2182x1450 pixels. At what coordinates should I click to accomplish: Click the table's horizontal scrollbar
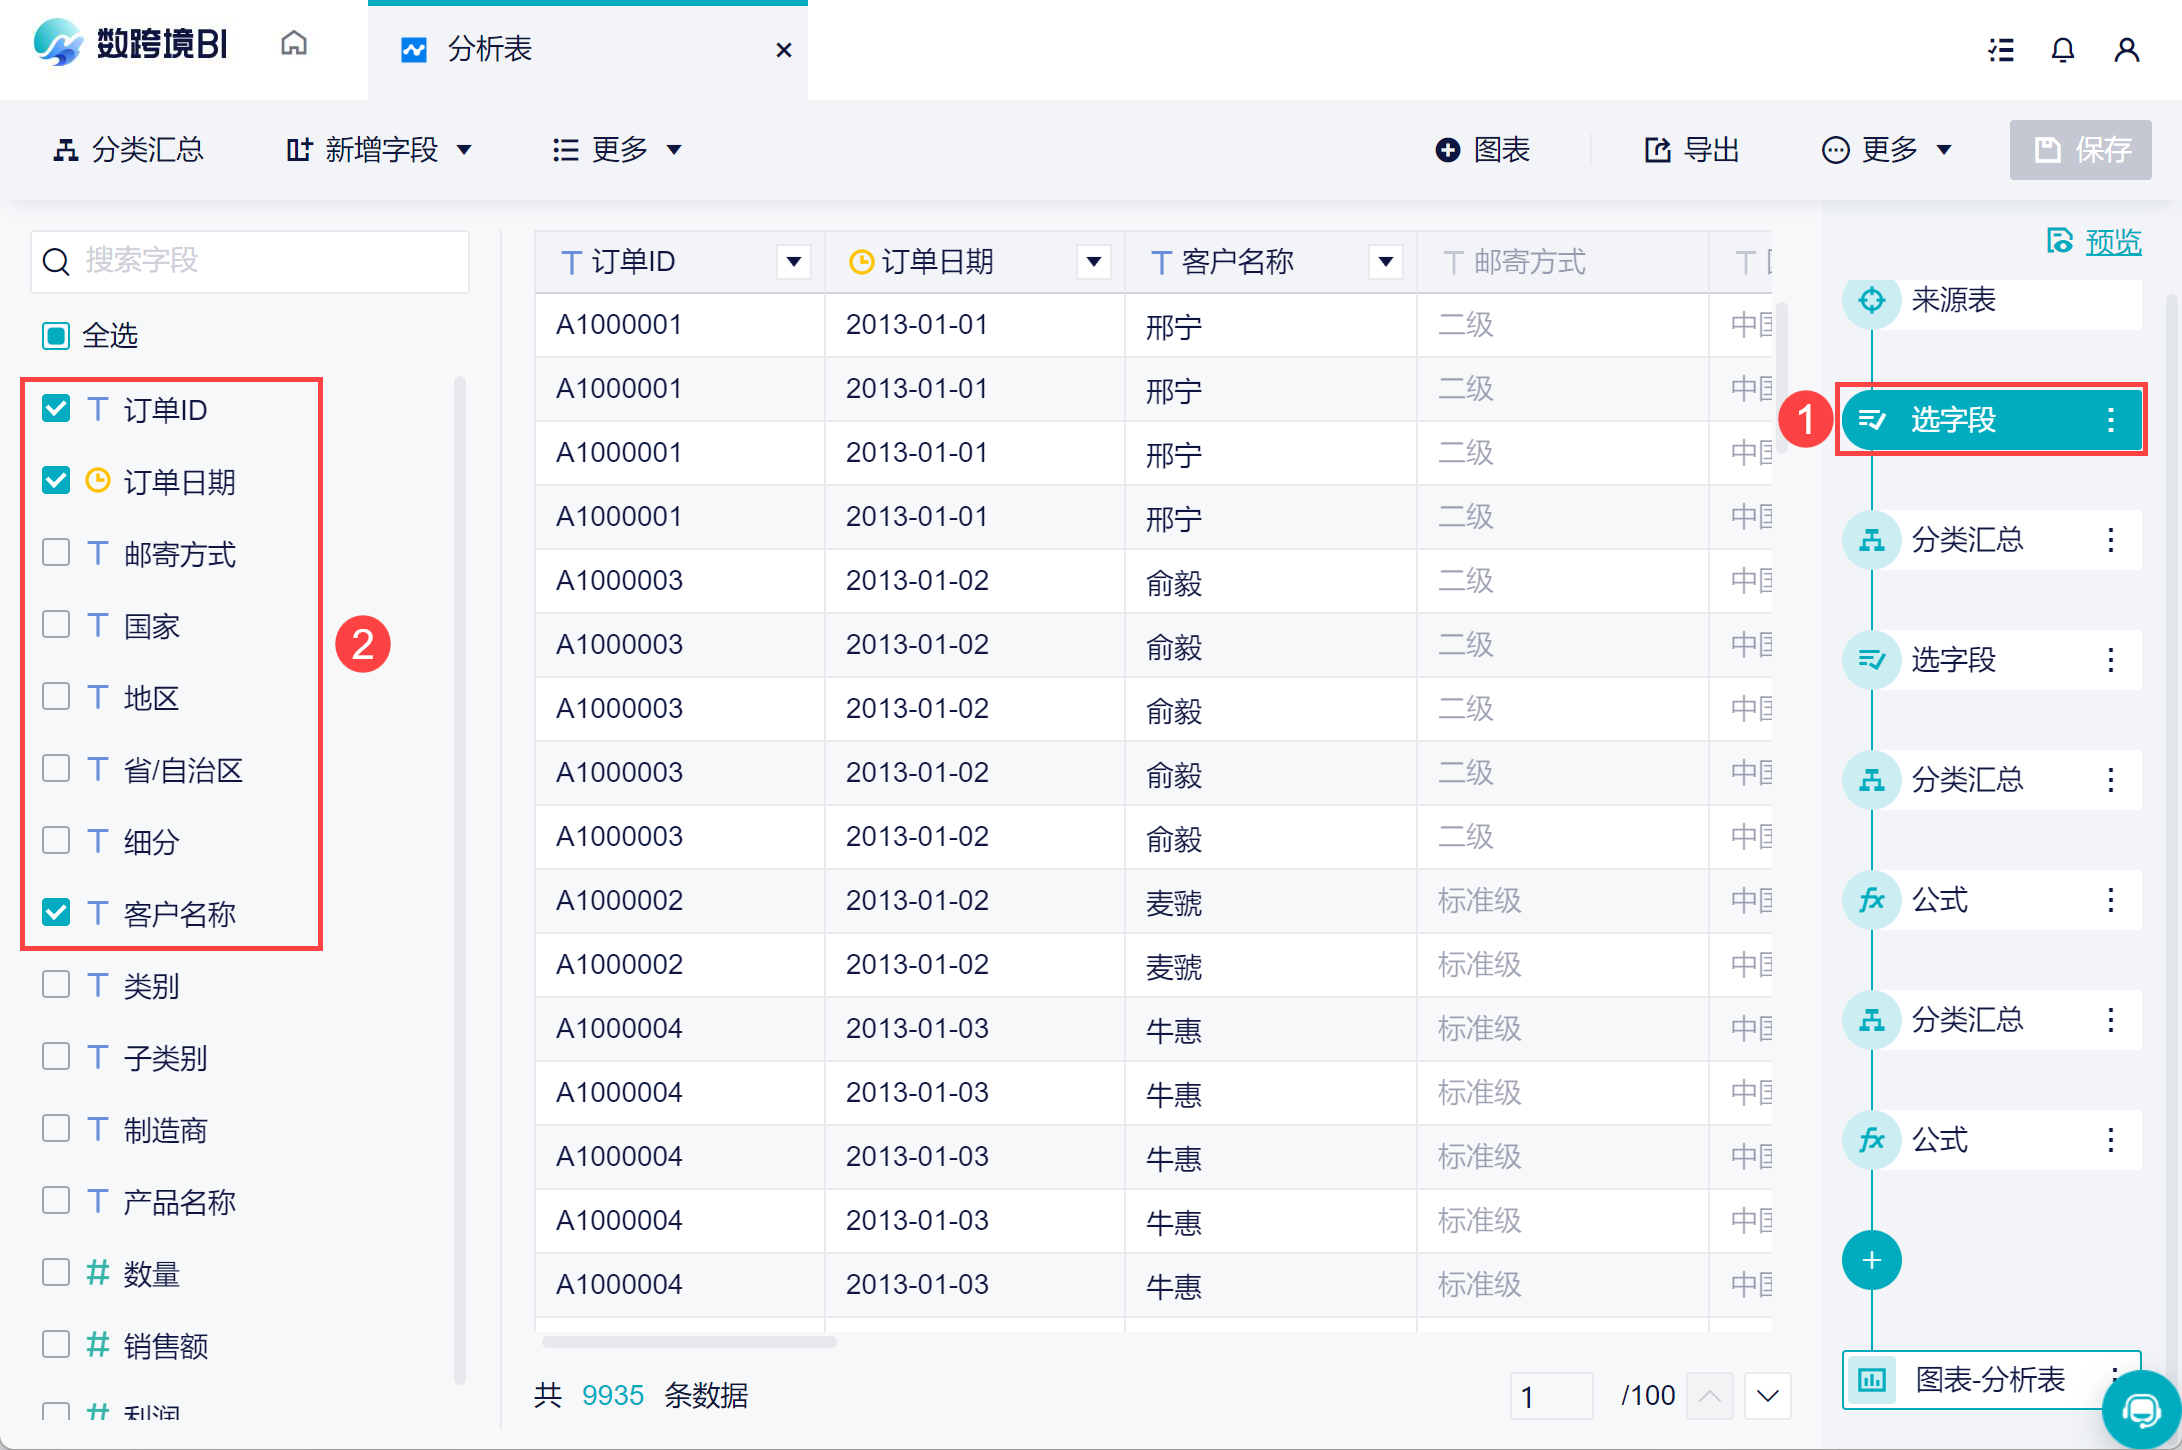click(x=689, y=1342)
